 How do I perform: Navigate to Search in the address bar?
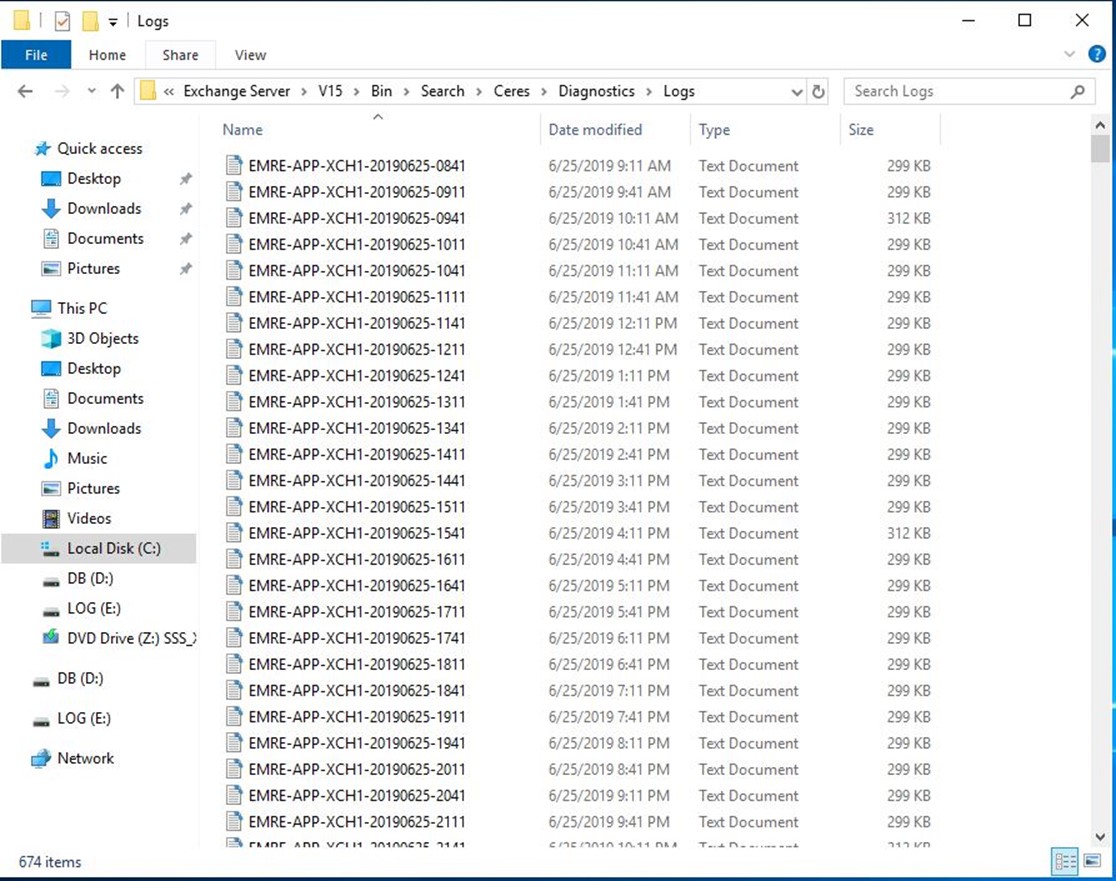tap(443, 91)
